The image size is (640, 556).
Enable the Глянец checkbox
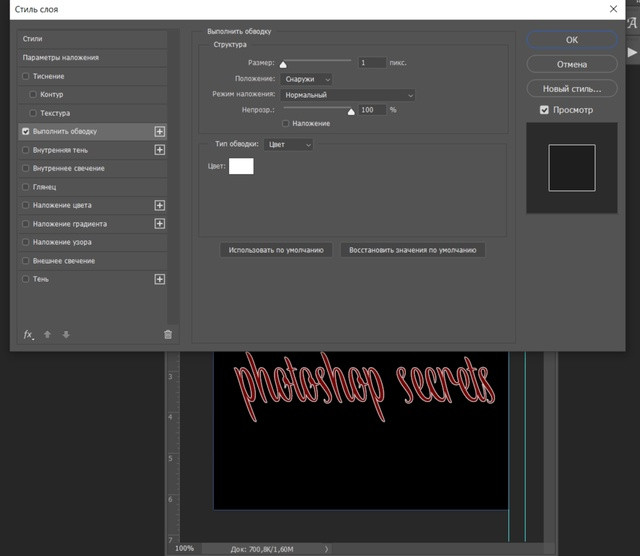pos(26,187)
